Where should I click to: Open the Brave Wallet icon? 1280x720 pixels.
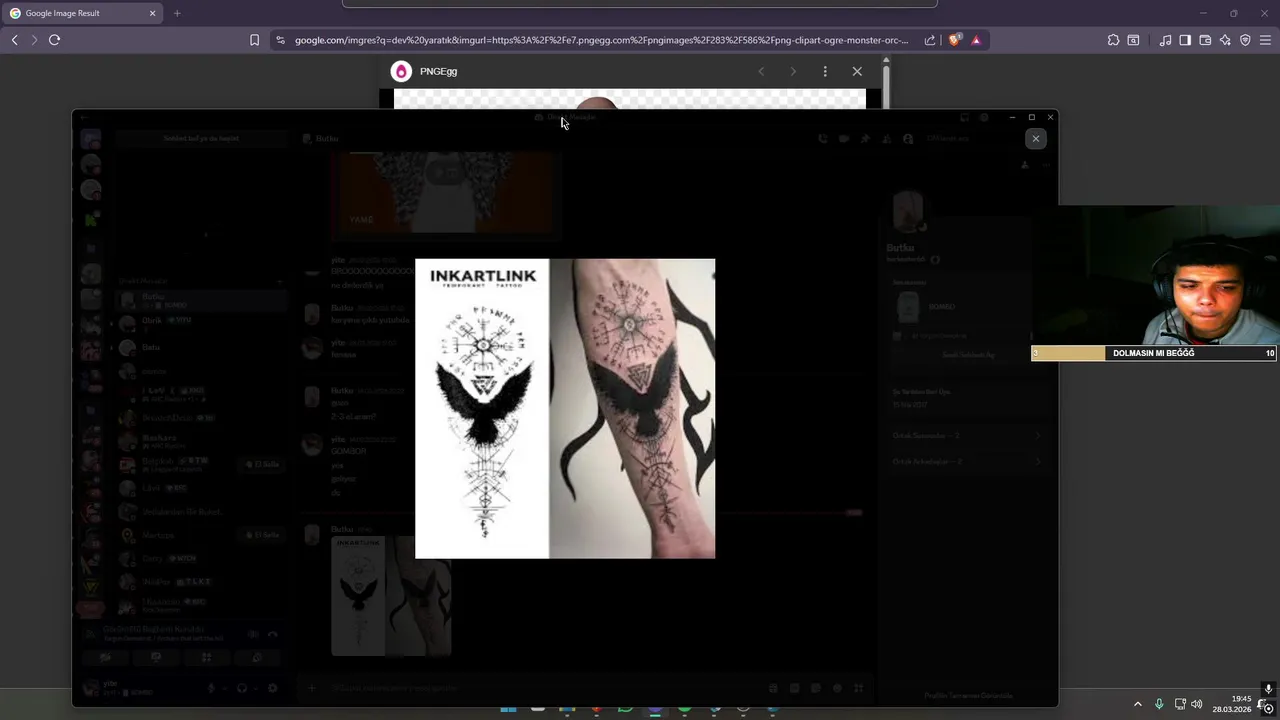coord(1205,40)
